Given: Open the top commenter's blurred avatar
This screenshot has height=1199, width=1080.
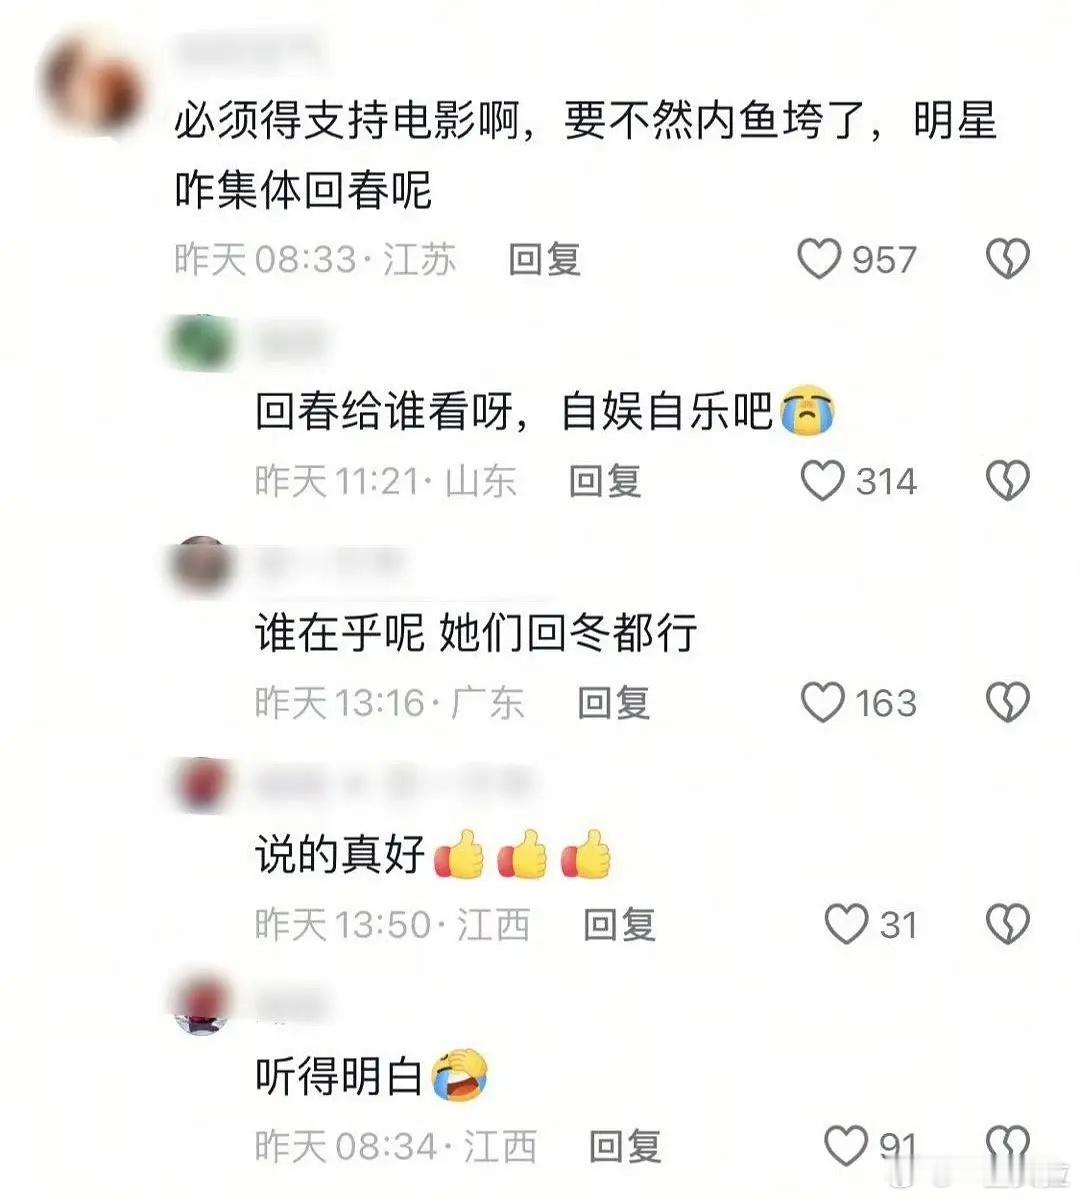Looking at the screenshot, I should point(92,84).
